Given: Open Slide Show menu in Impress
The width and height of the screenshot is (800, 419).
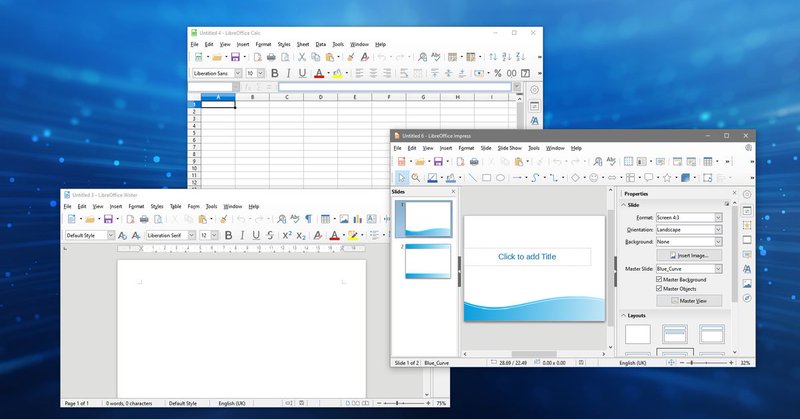Looking at the screenshot, I should (x=510, y=148).
